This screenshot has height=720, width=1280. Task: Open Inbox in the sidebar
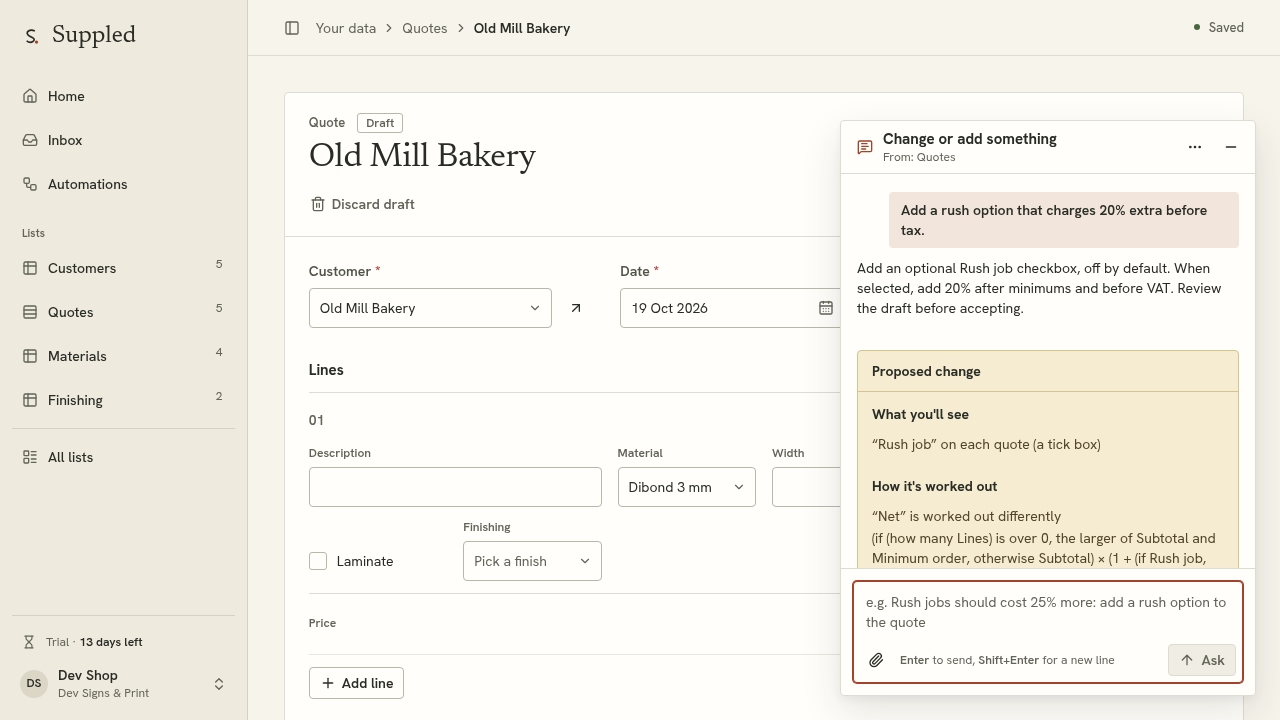point(124,140)
